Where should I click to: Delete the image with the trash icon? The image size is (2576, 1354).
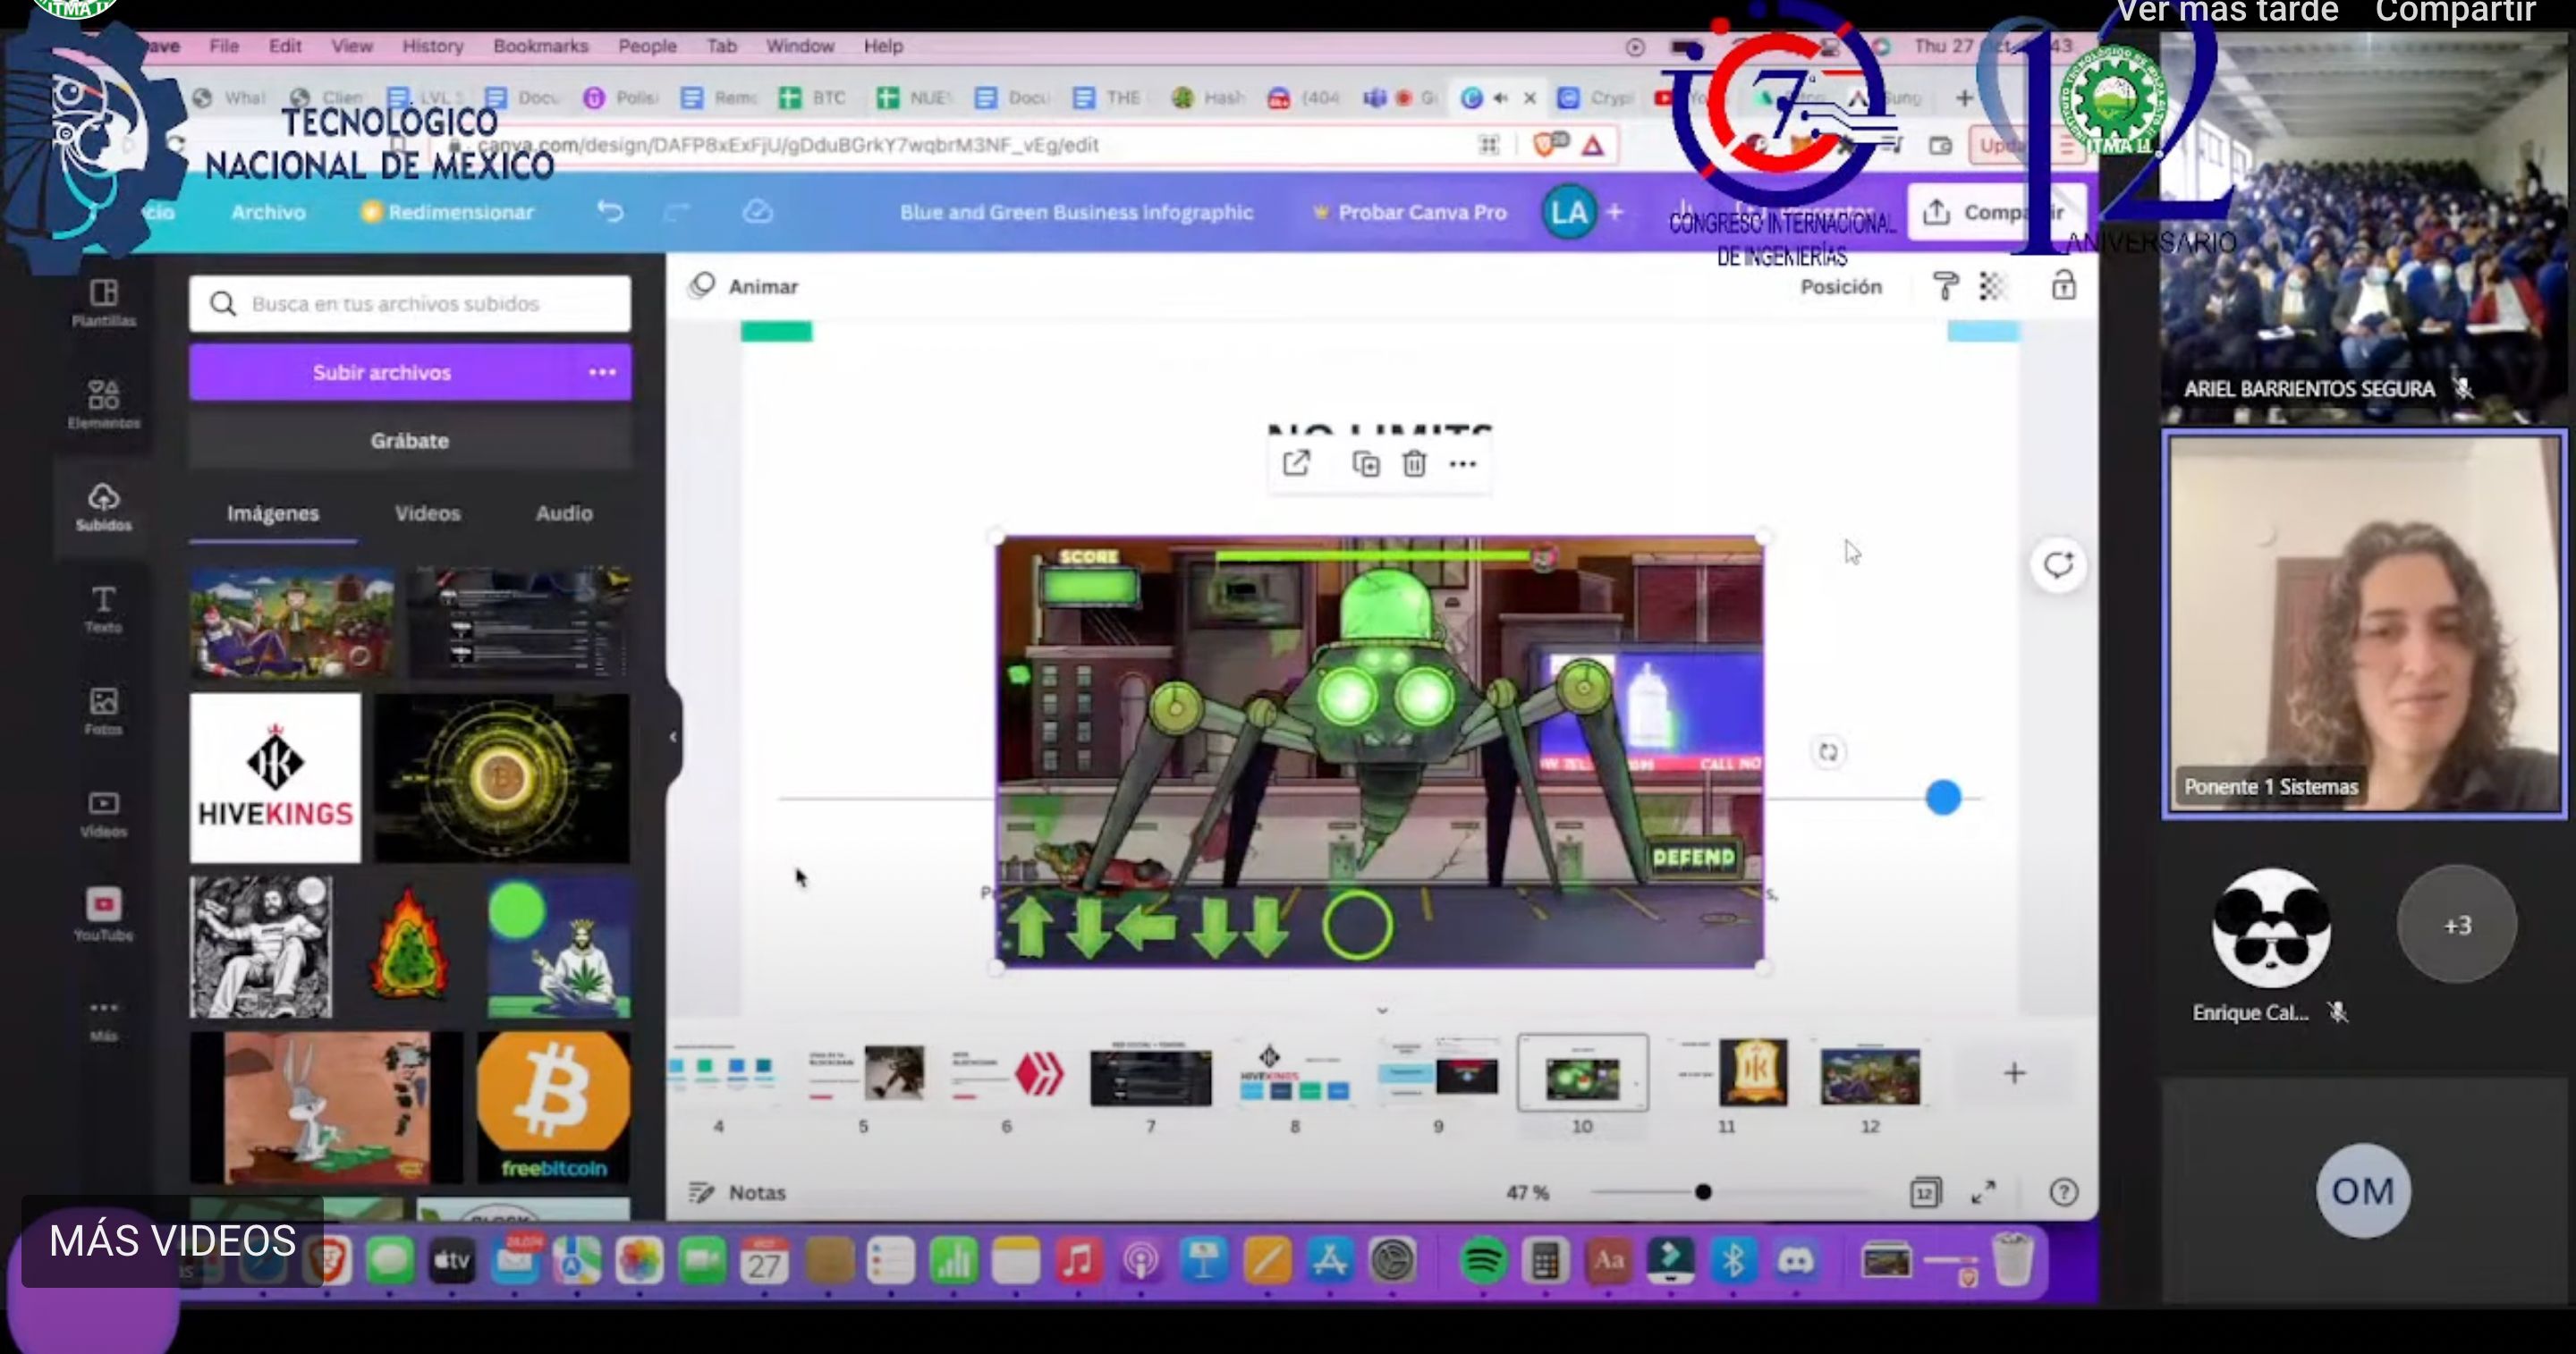tap(1414, 464)
